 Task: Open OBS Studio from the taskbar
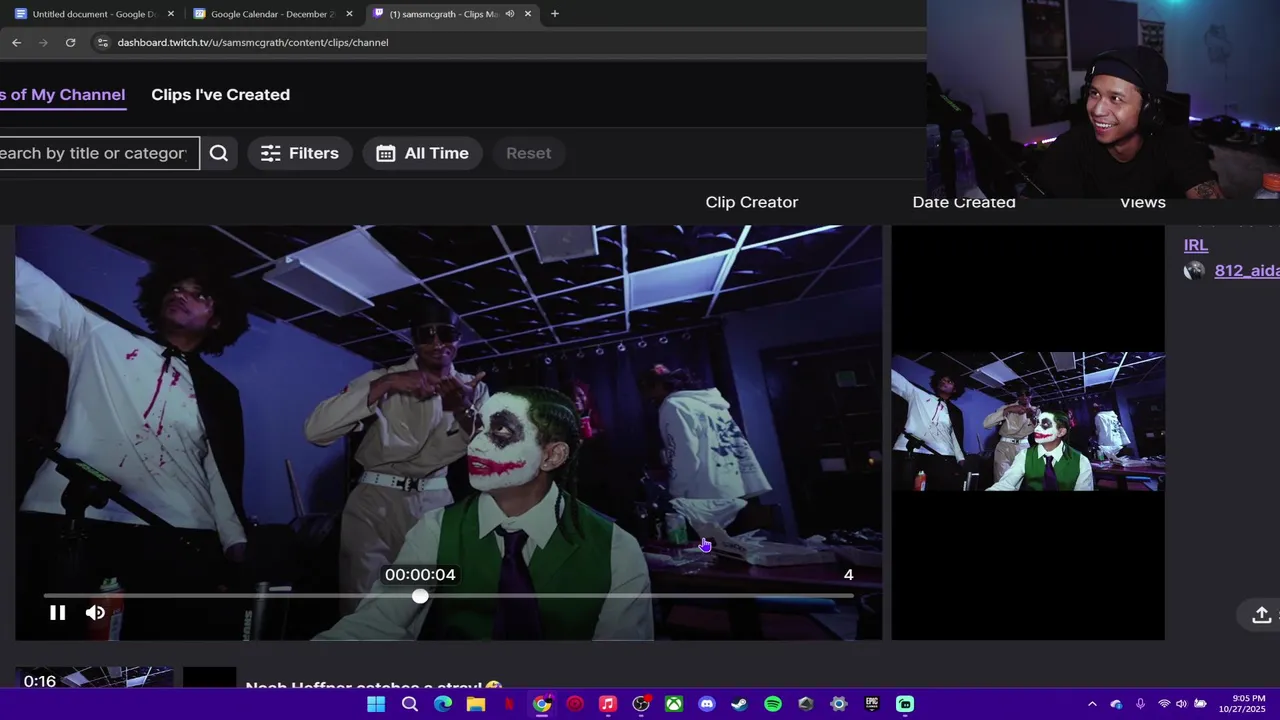[x=640, y=704]
